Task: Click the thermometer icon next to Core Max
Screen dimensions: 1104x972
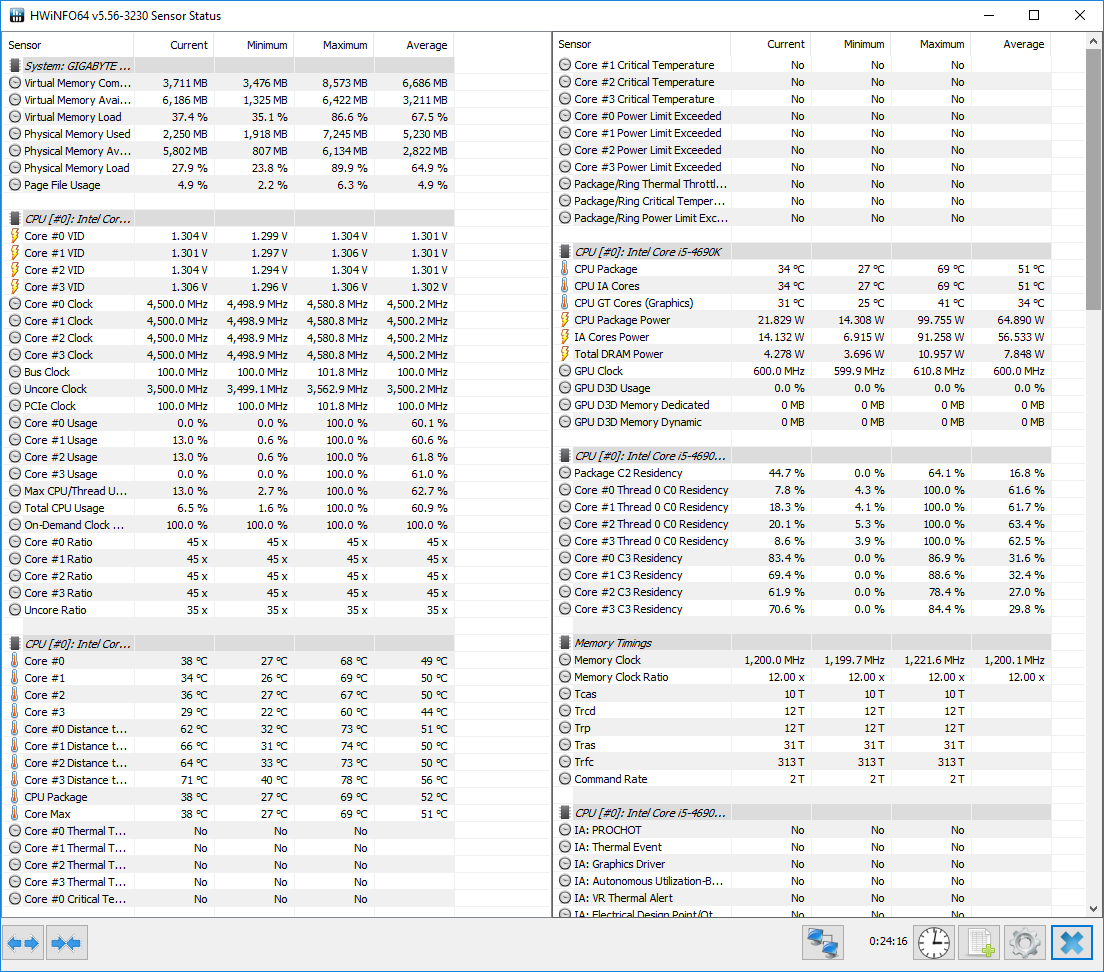Action: point(15,814)
